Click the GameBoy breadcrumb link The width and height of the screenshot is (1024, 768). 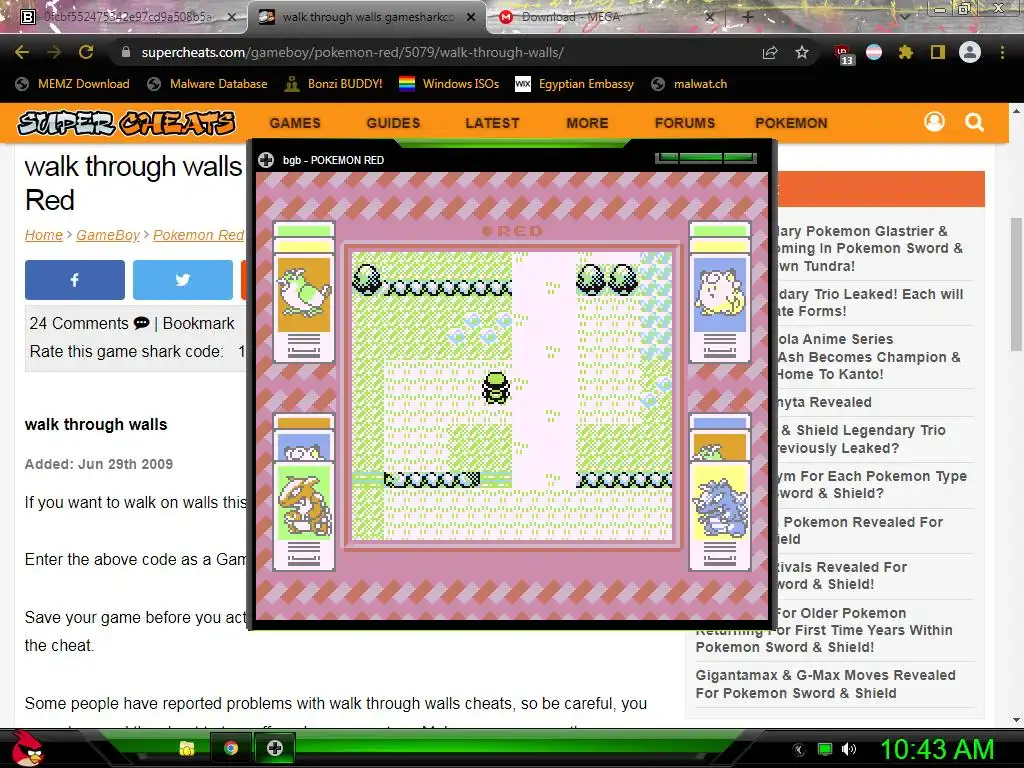[x=108, y=235]
